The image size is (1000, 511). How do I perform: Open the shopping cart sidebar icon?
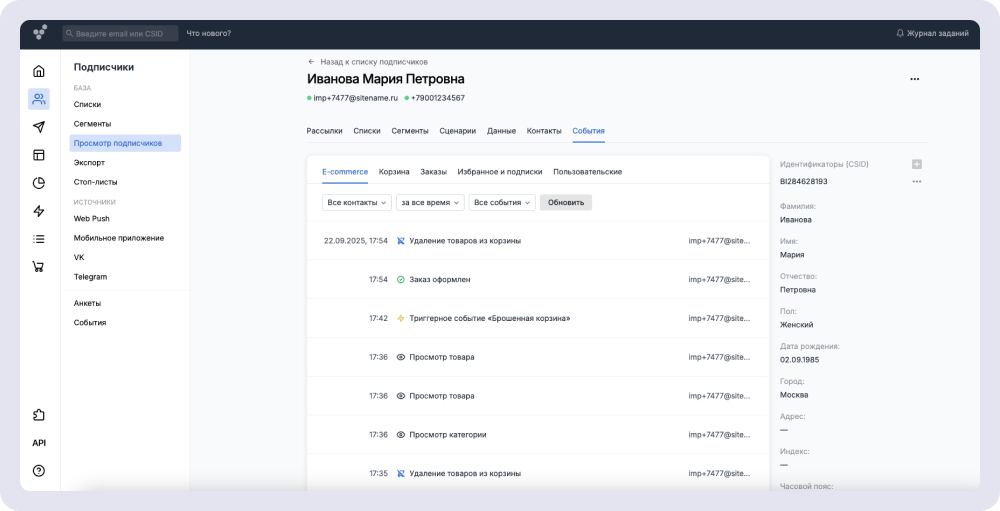[39, 266]
